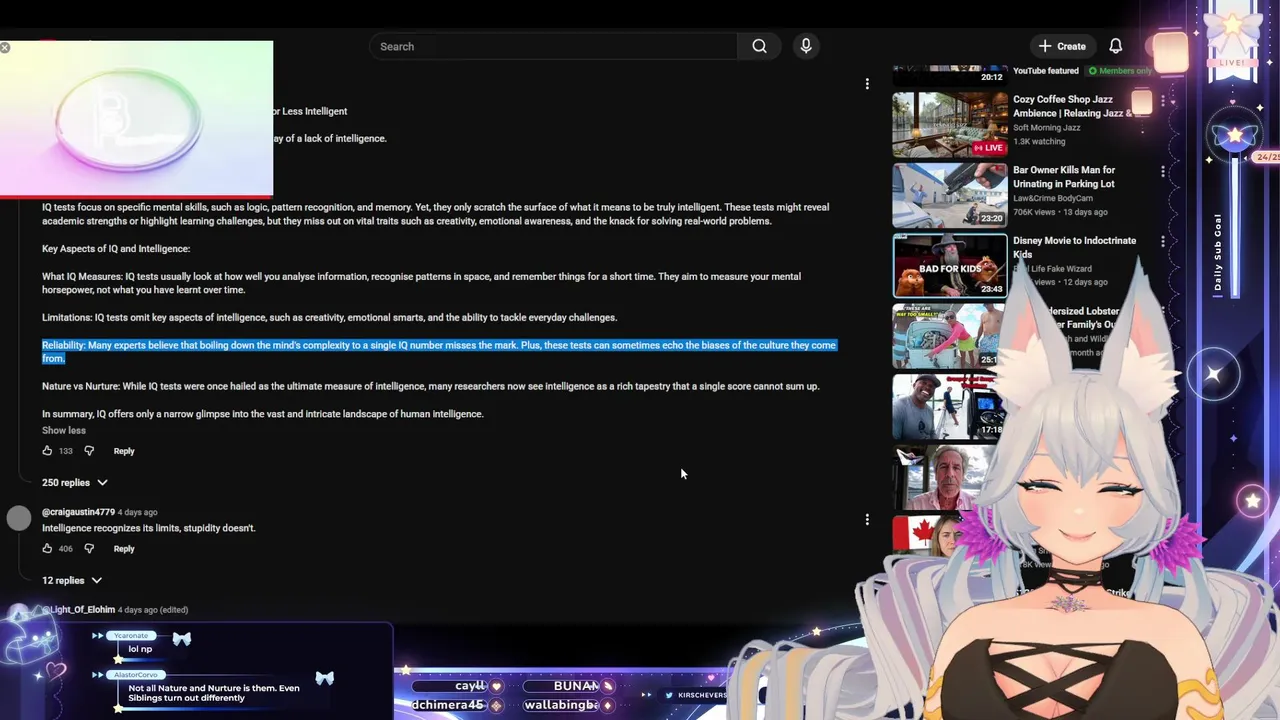This screenshot has width=1280, height=720.
Task: Open options for Bar Owner video
Action: 1163,172
